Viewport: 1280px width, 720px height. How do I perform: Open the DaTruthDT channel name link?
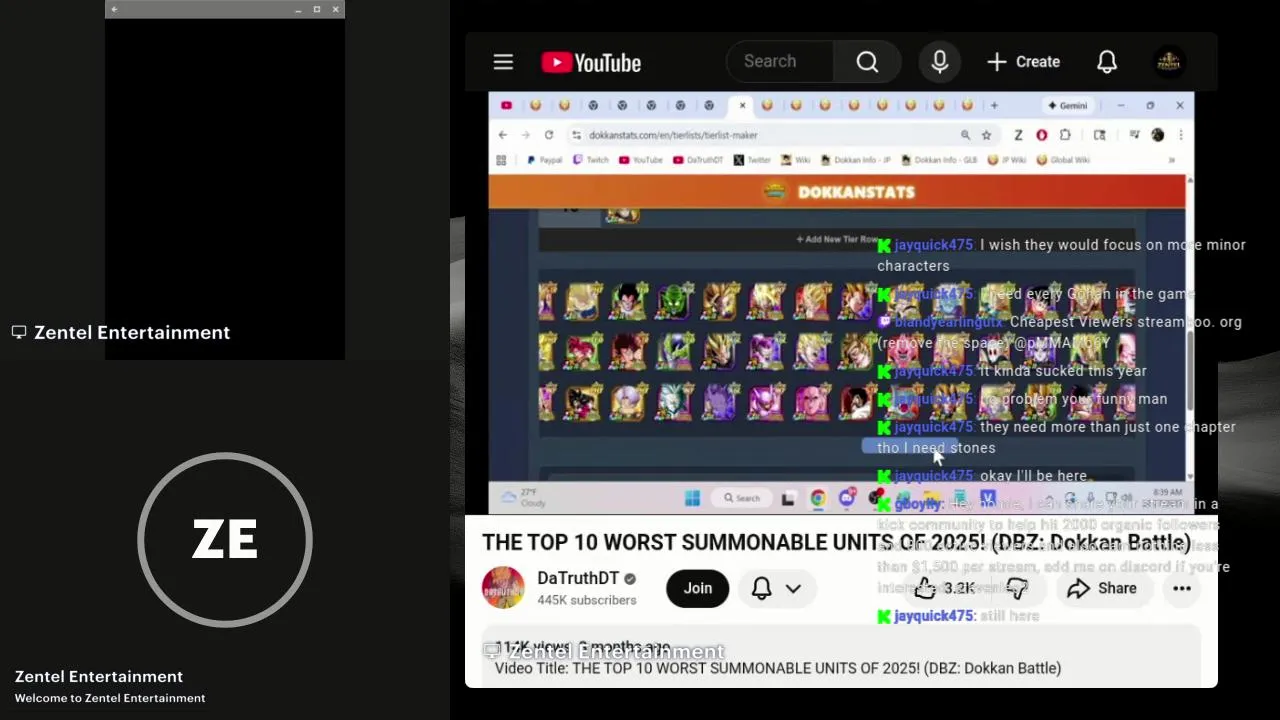(578, 578)
